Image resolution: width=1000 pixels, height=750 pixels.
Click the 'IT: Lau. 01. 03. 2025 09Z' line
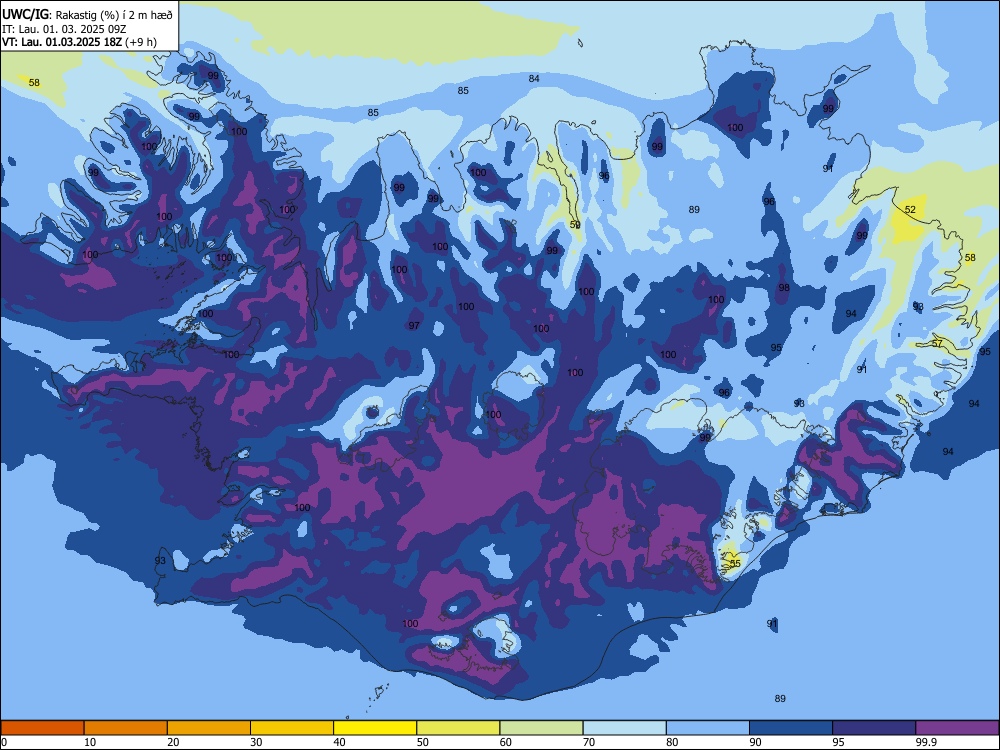64,29
